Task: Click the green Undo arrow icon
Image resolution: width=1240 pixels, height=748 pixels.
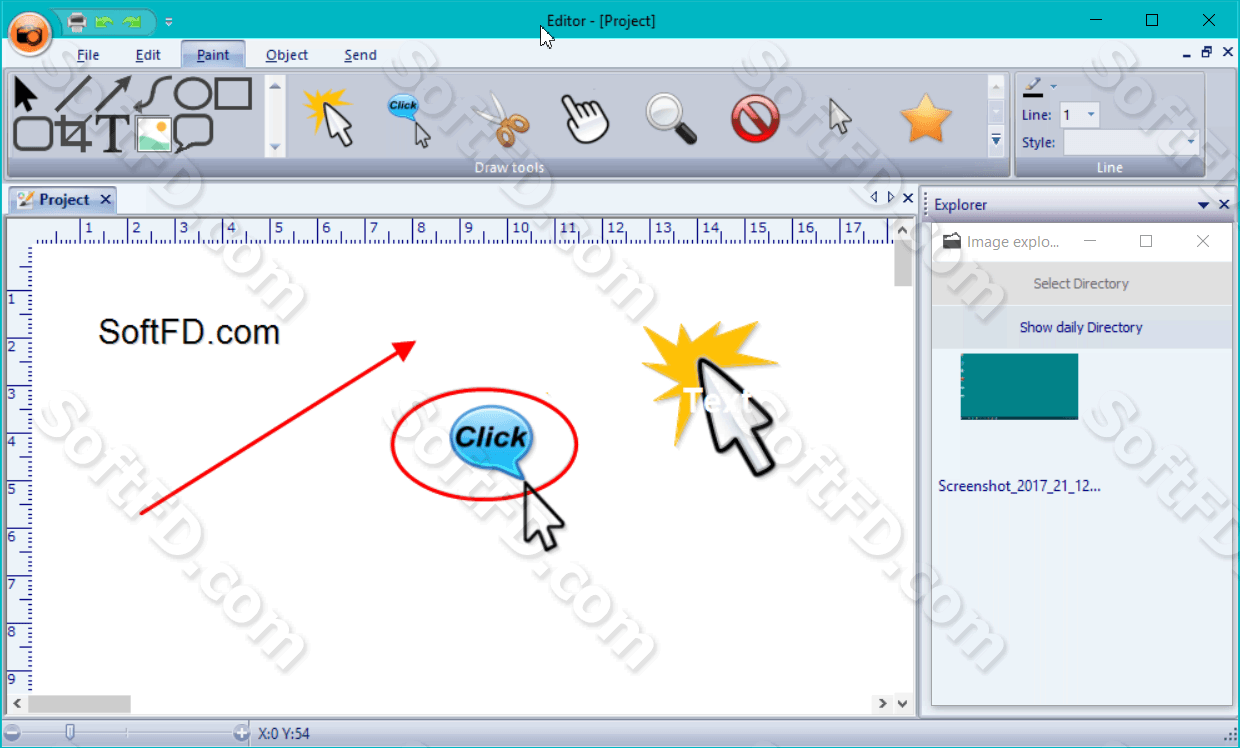Action: click(x=104, y=21)
